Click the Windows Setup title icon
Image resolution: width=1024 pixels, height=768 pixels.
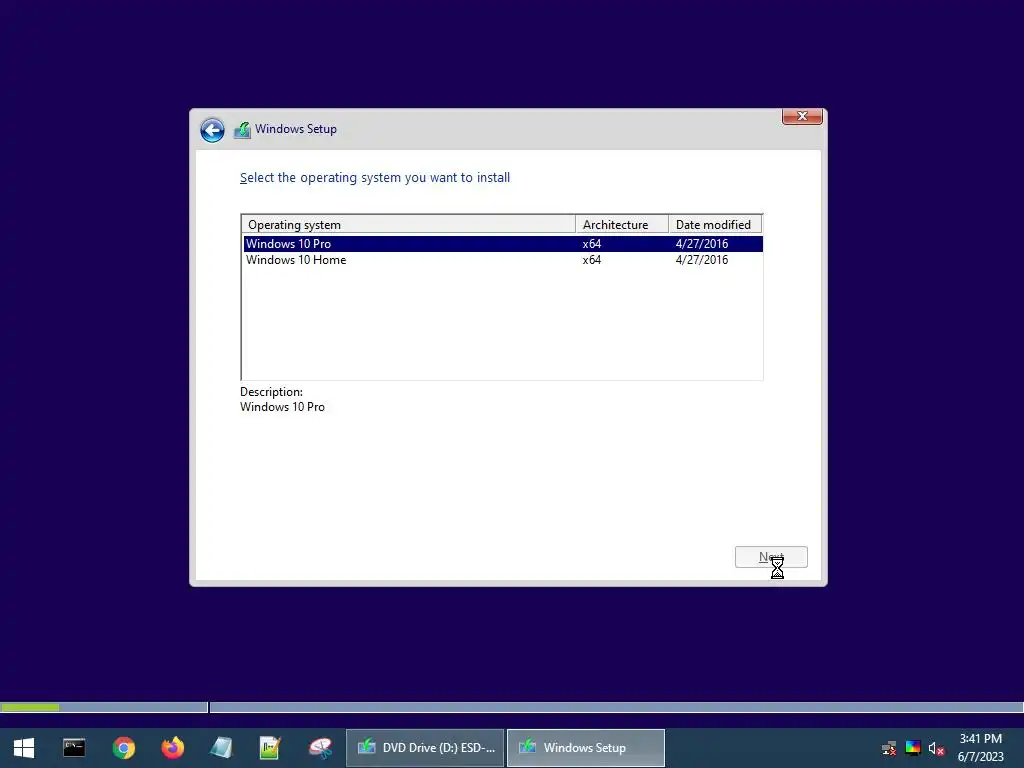pos(242,129)
